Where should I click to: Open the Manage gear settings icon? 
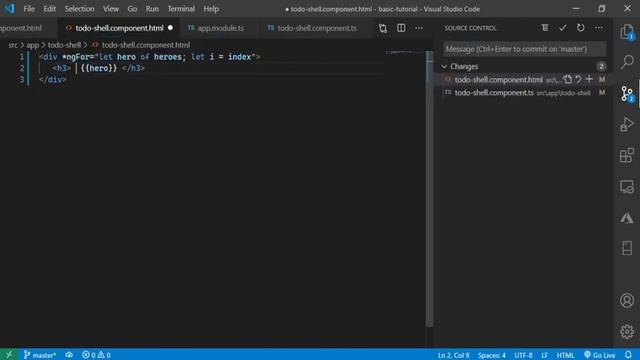point(627,331)
